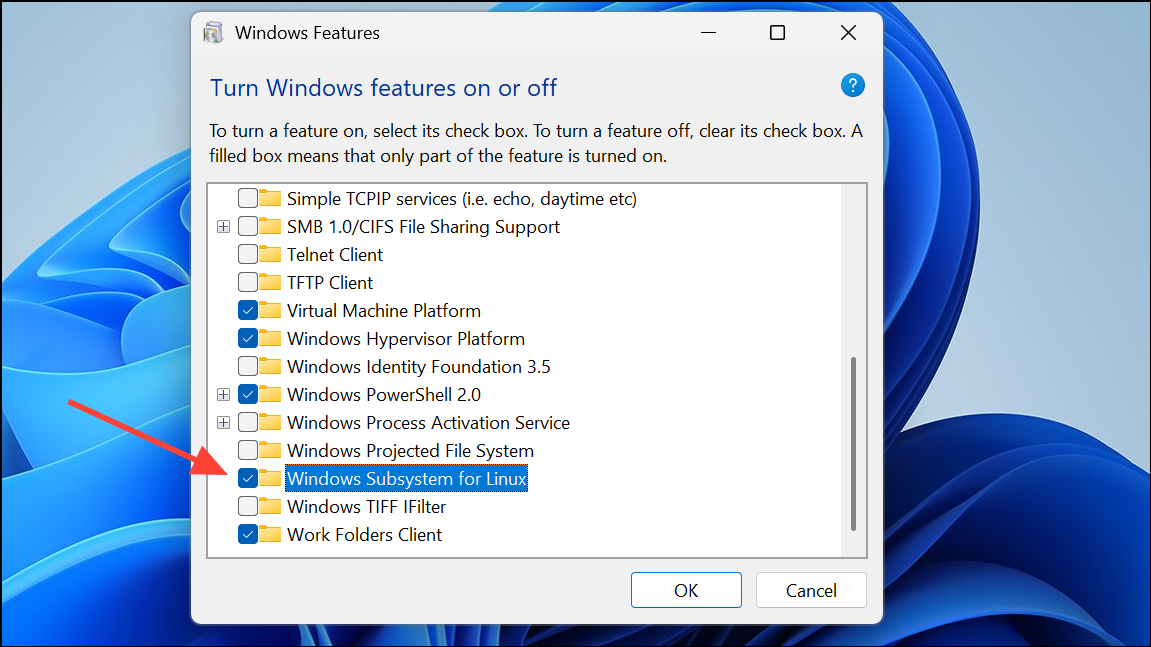Check Simple TCPIP services
Image resolution: width=1151 pixels, height=647 pixels.
tap(247, 198)
